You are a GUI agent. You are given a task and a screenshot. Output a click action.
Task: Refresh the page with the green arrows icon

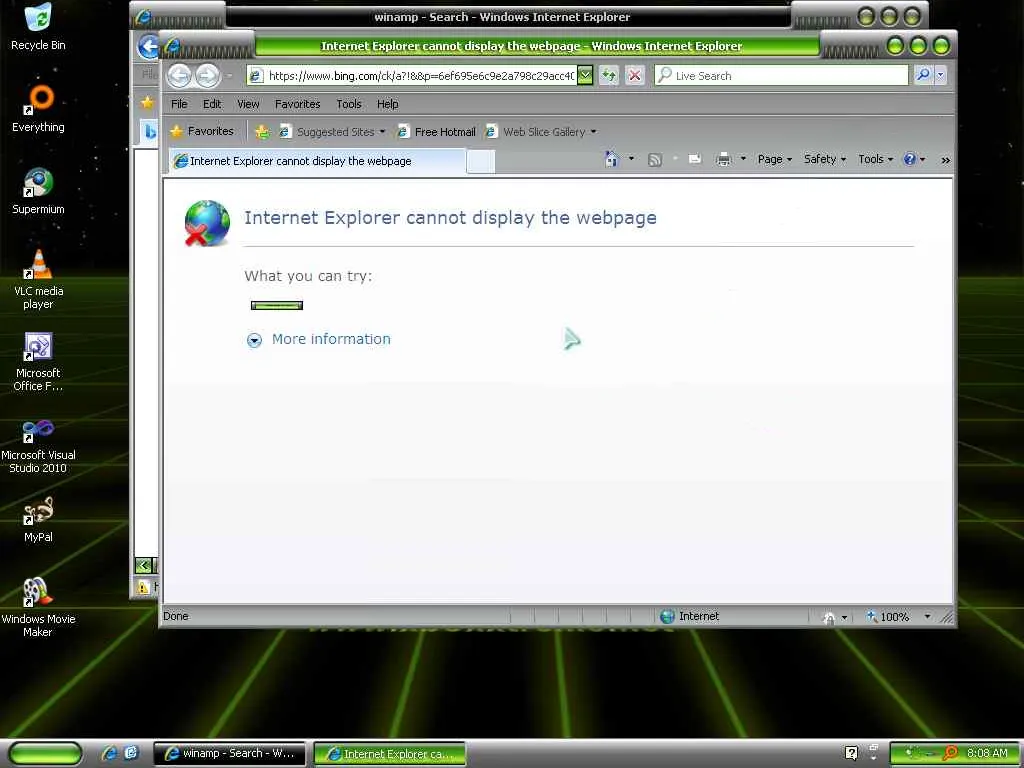[609, 76]
